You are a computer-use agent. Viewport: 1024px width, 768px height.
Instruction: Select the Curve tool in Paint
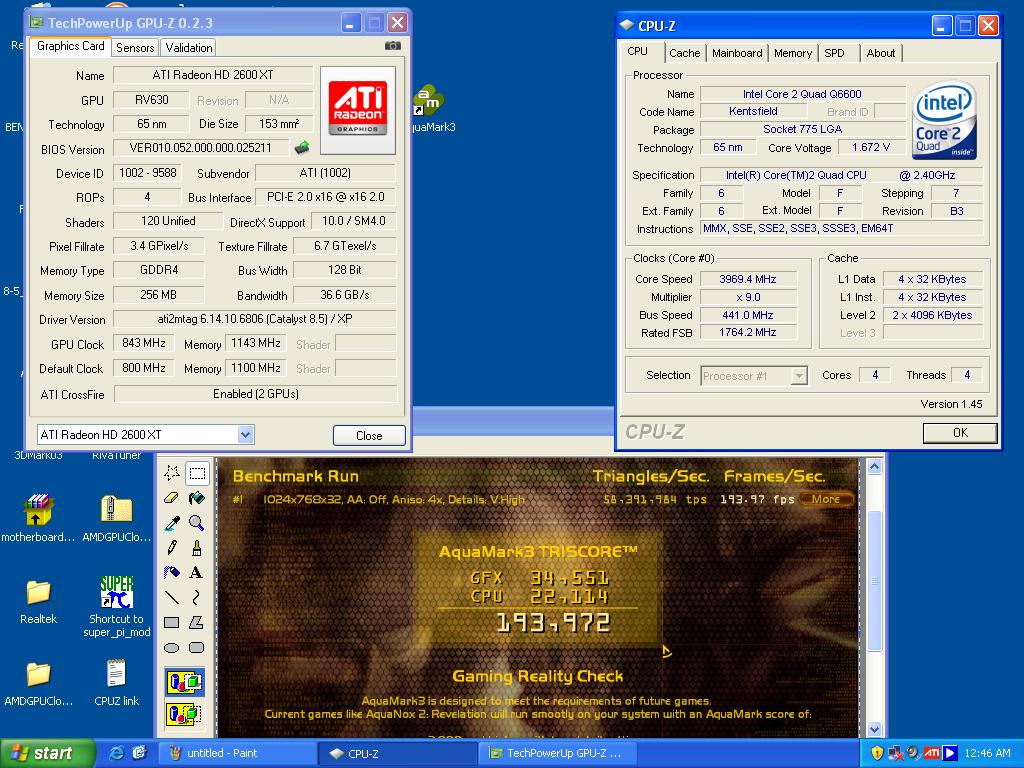click(197, 597)
